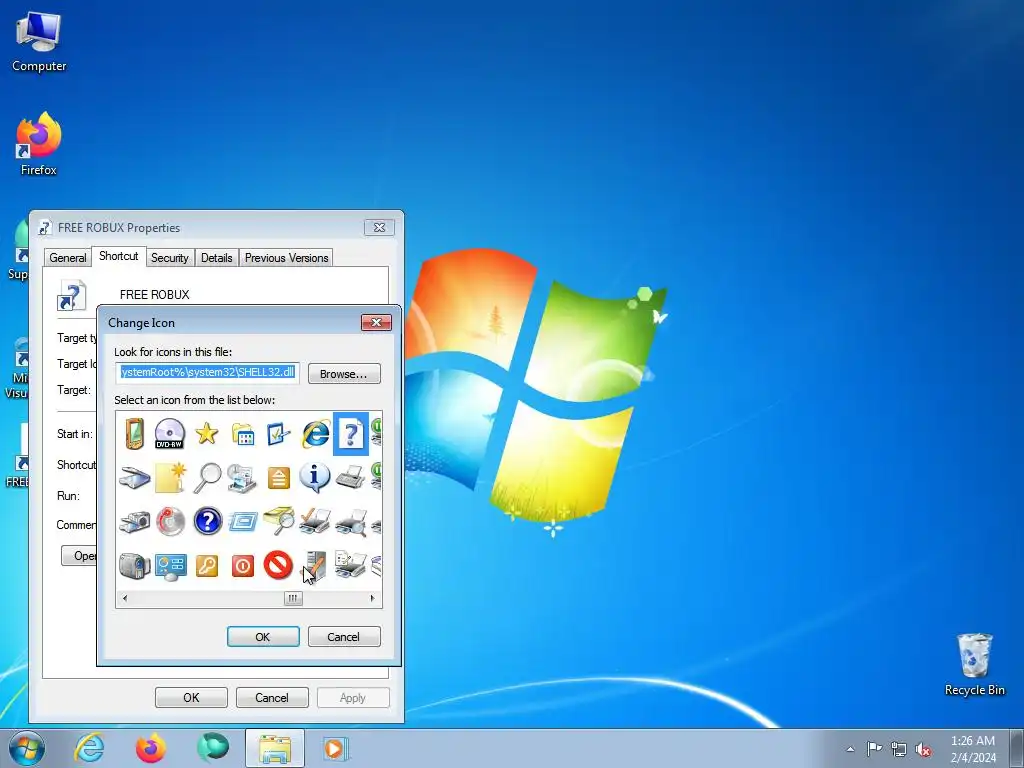1024x768 pixels.
Task: Select the red prohibited circle icon
Action: (x=278, y=565)
